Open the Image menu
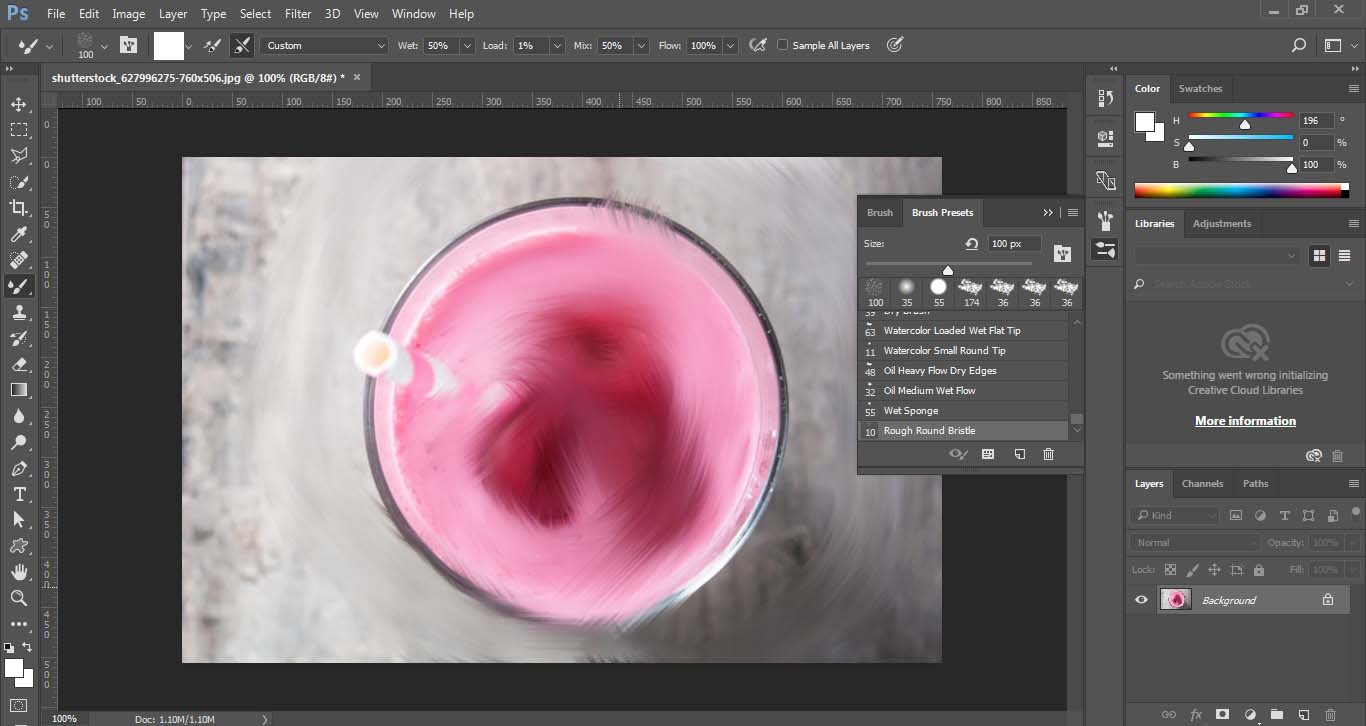 coord(128,14)
